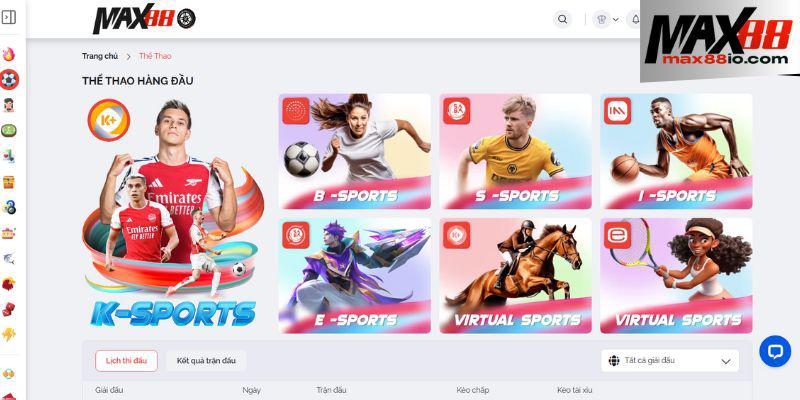Image resolution: width=800 pixels, height=400 pixels.
Task: Switch to the Lịch thi đấu tab
Action: coord(126,361)
